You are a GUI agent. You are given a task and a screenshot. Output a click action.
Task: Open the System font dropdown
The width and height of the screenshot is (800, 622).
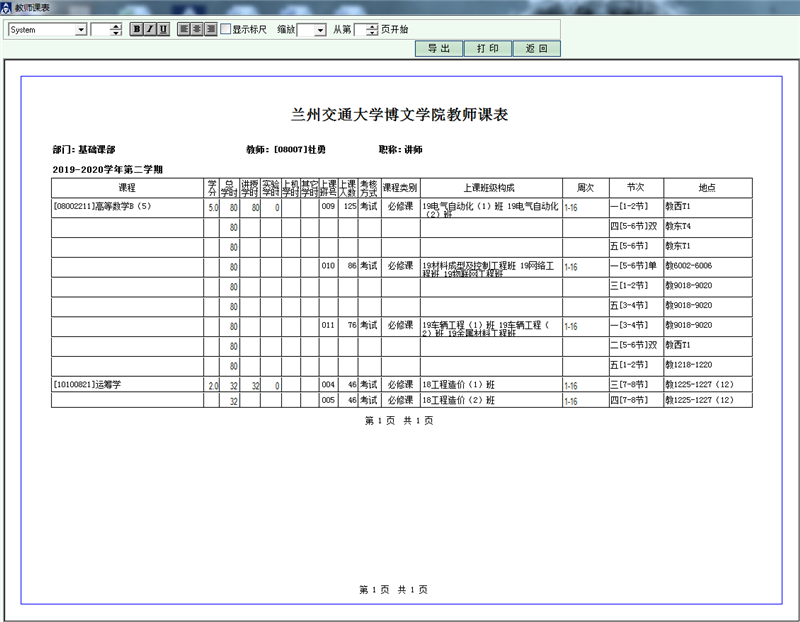pyautogui.click(x=81, y=30)
